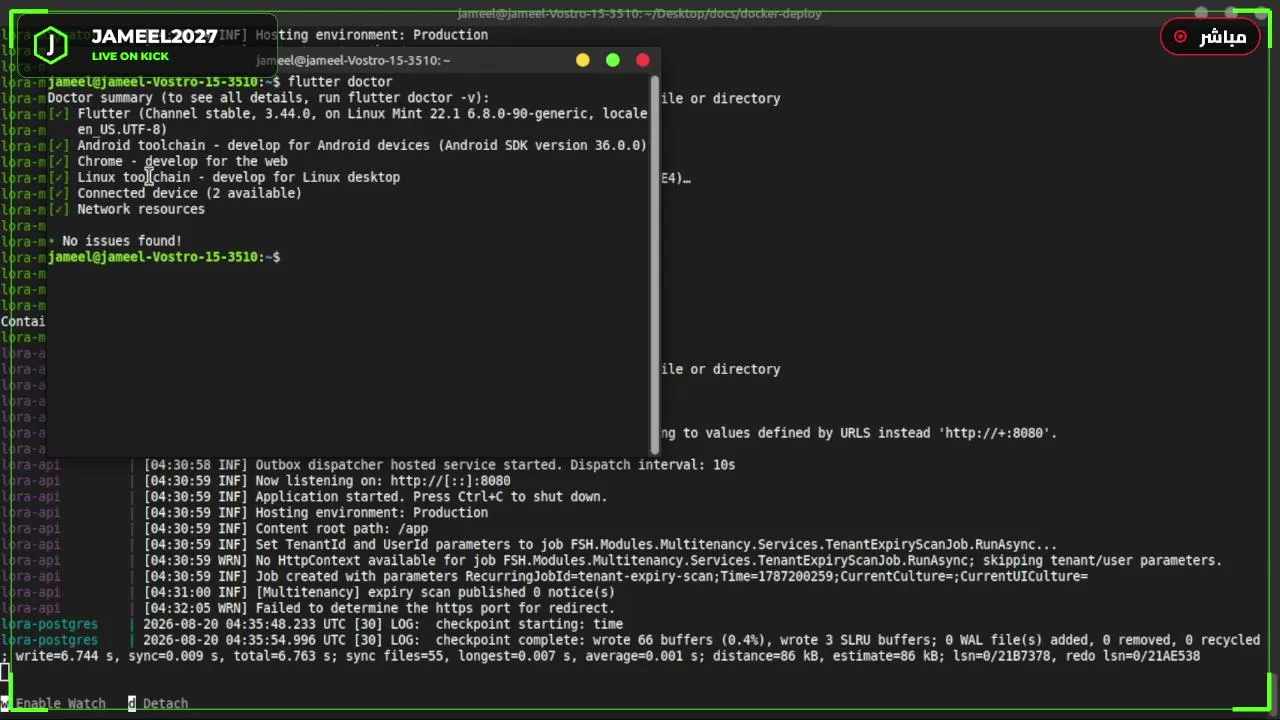This screenshot has width=1280, height=720.
Task: Click 'Android toolchain - develop for Android devices' text
Action: pyautogui.click(x=254, y=145)
